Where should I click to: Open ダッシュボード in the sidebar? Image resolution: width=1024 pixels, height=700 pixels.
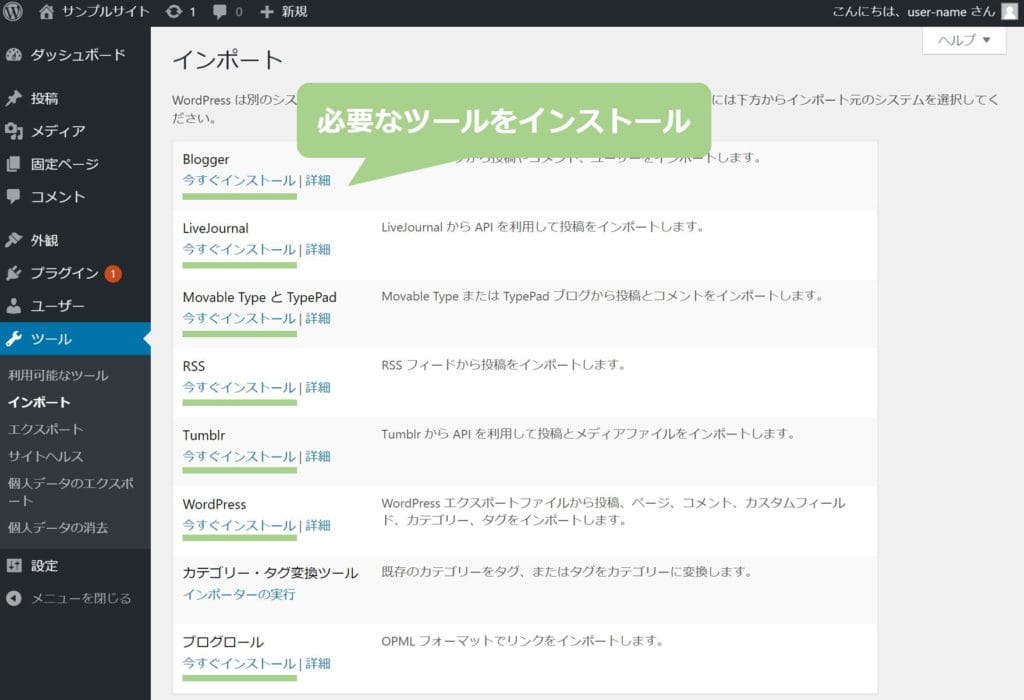click(77, 55)
